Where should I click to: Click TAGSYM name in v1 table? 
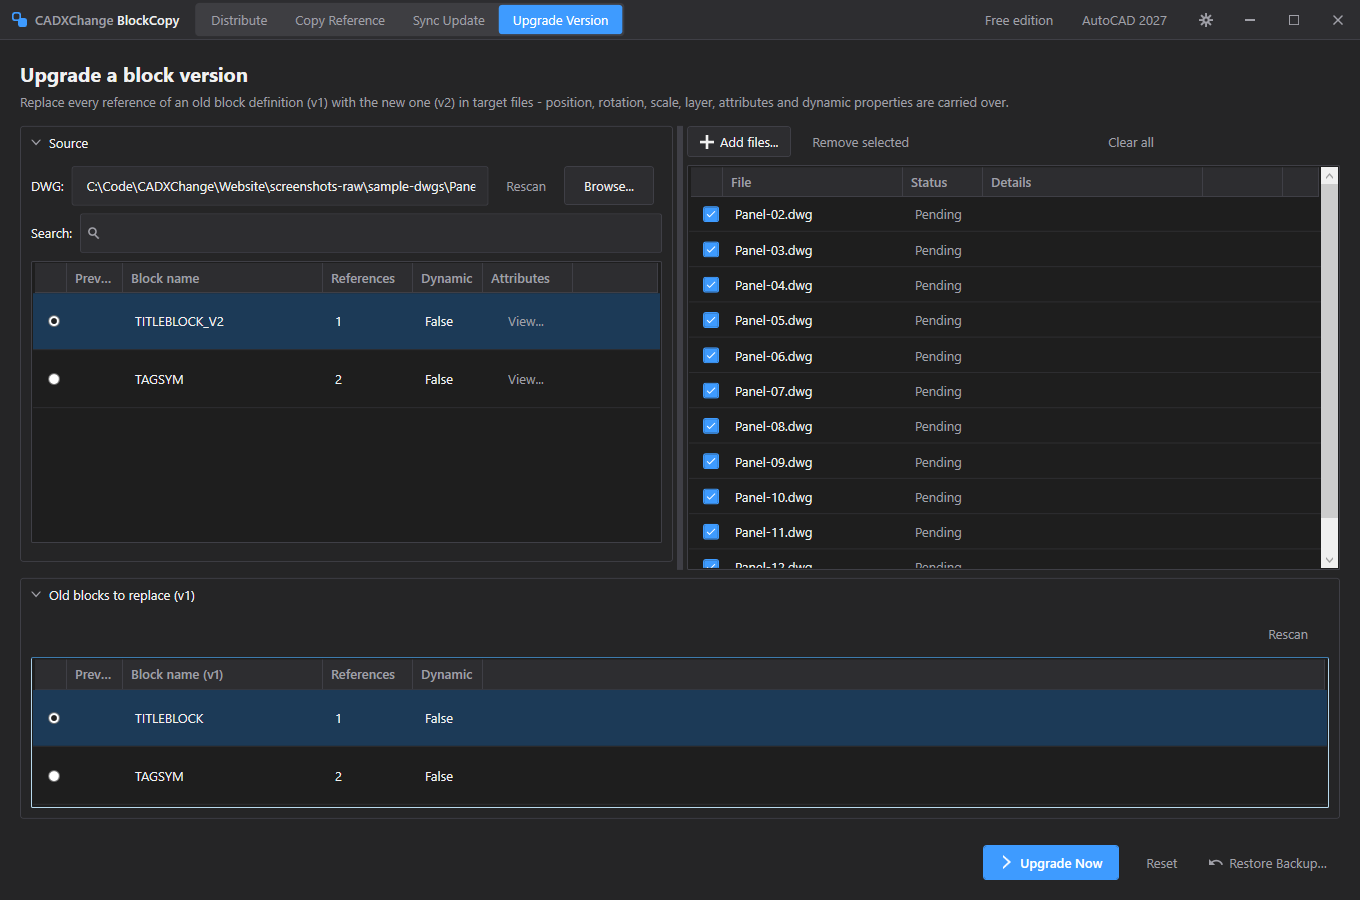click(x=159, y=776)
